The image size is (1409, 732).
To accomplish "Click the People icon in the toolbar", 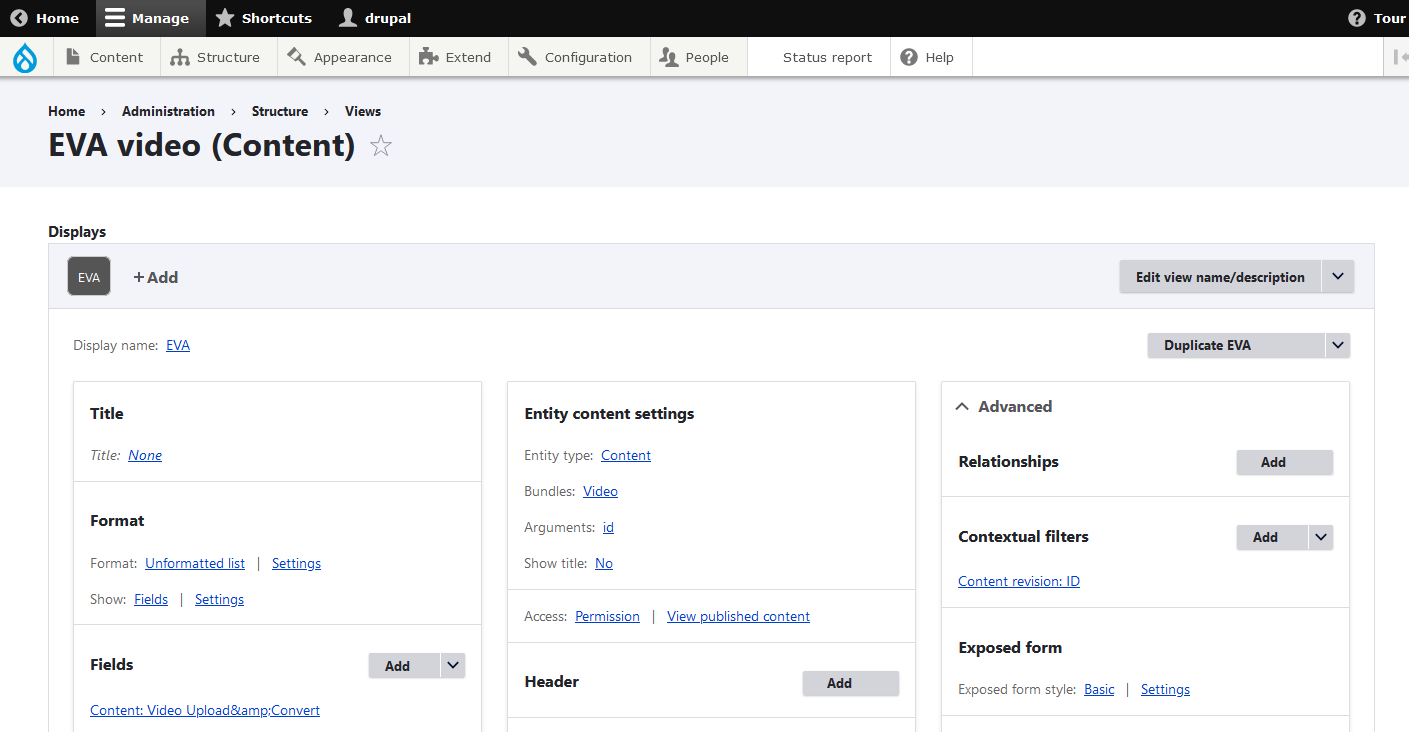I will click(667, 56).
